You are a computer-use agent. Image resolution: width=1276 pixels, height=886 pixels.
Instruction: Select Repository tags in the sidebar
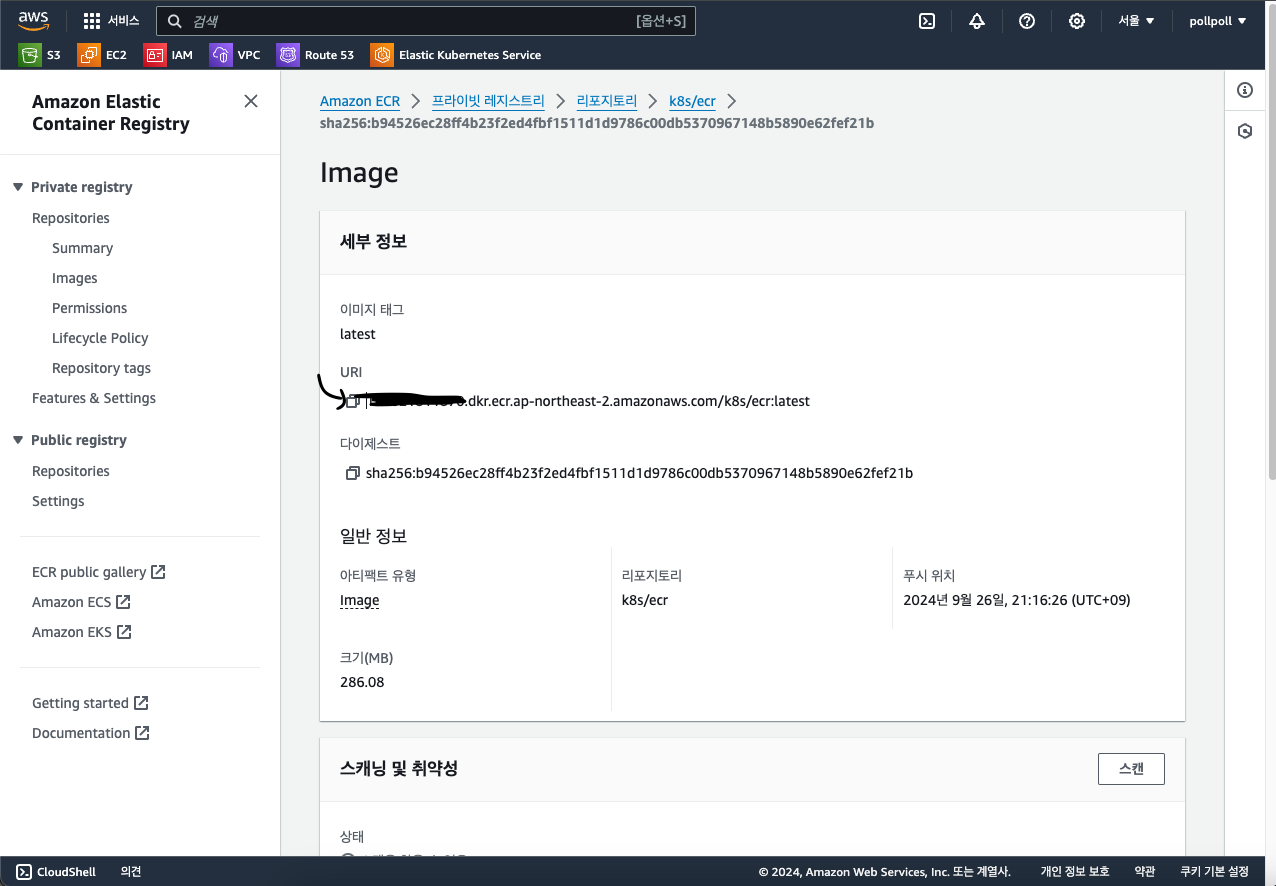(101, 368)
